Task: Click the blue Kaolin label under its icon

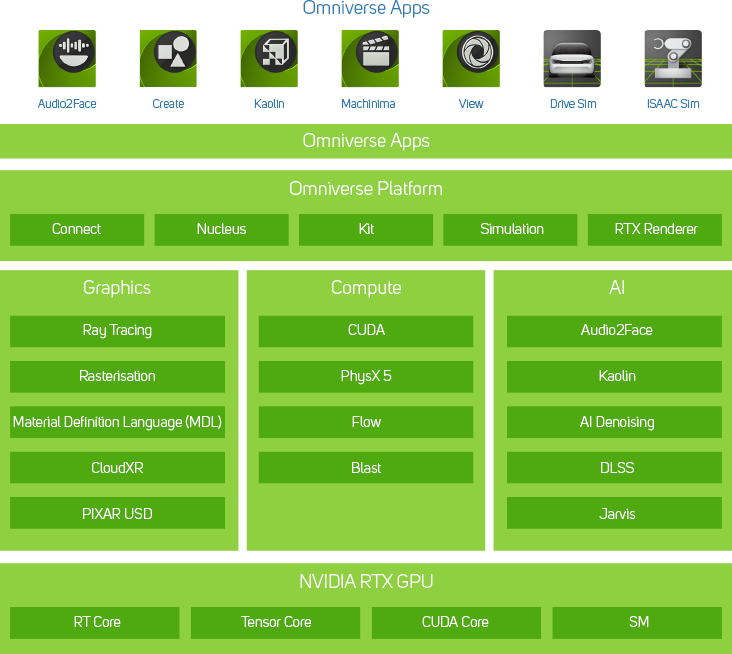Action: coord(269,104)
